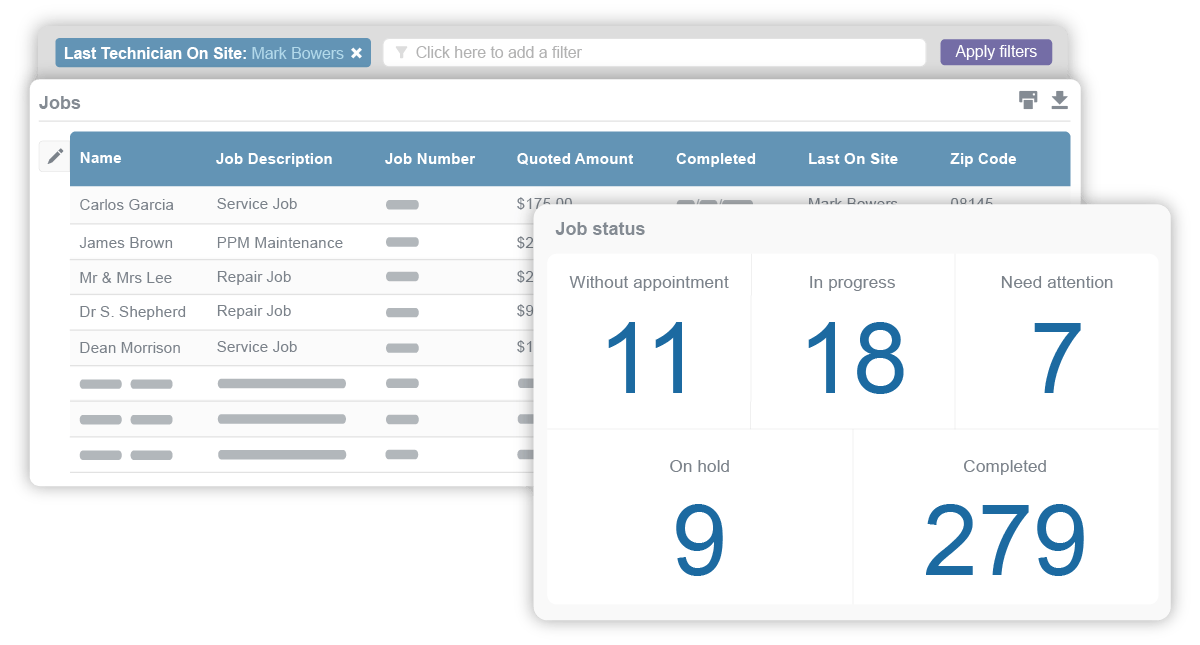Click the Zip Code column header
Viewport: 1200px width, 645px height.
tap(983, 159)
